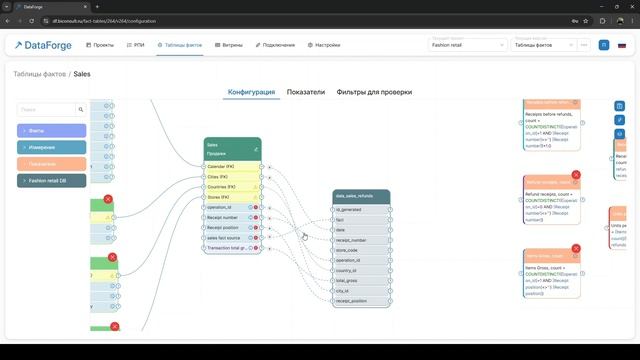Click the second blue canvas tool button
This screenshot has height=360, width=640.
click(x=619, y=120)
